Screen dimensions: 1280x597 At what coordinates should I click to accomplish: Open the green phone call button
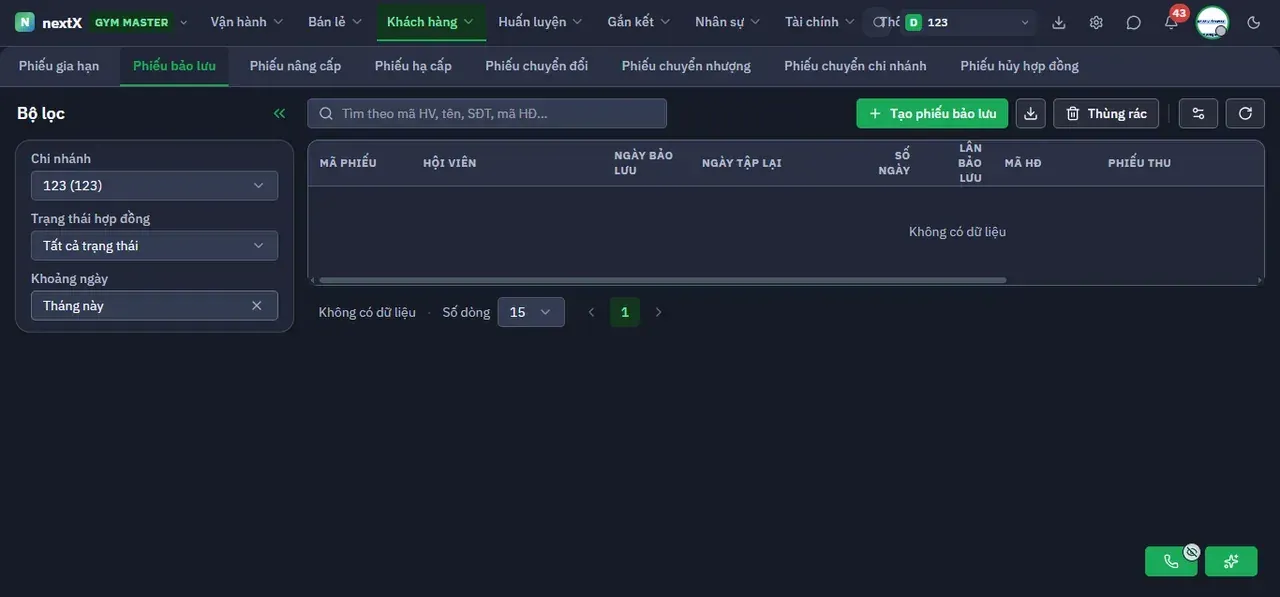1171,561
